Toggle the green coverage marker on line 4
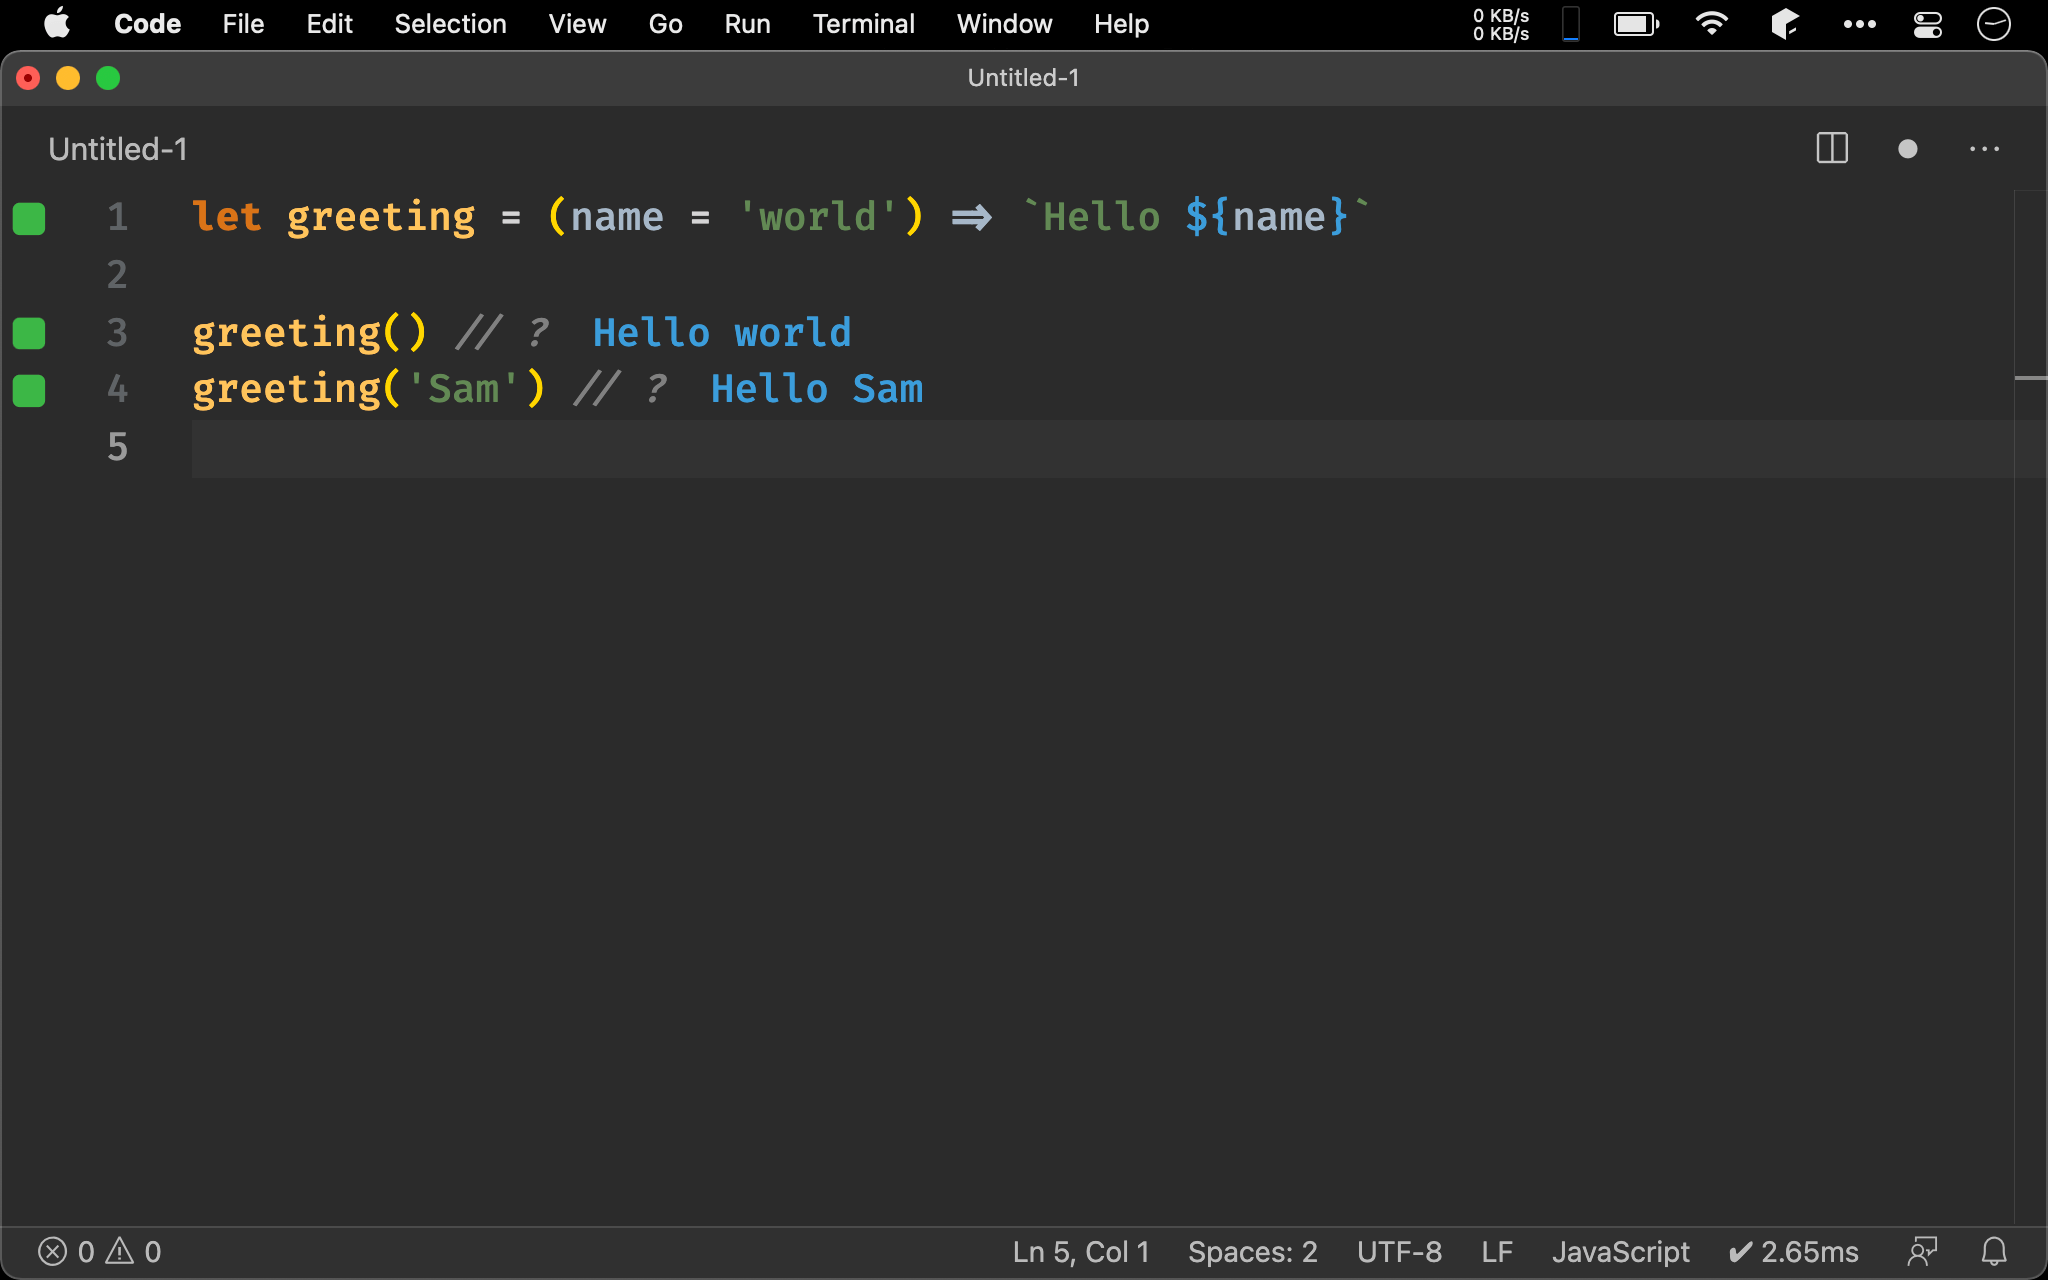The width and height of the screenshot is (2048, 1280). (x=29, y=390)
